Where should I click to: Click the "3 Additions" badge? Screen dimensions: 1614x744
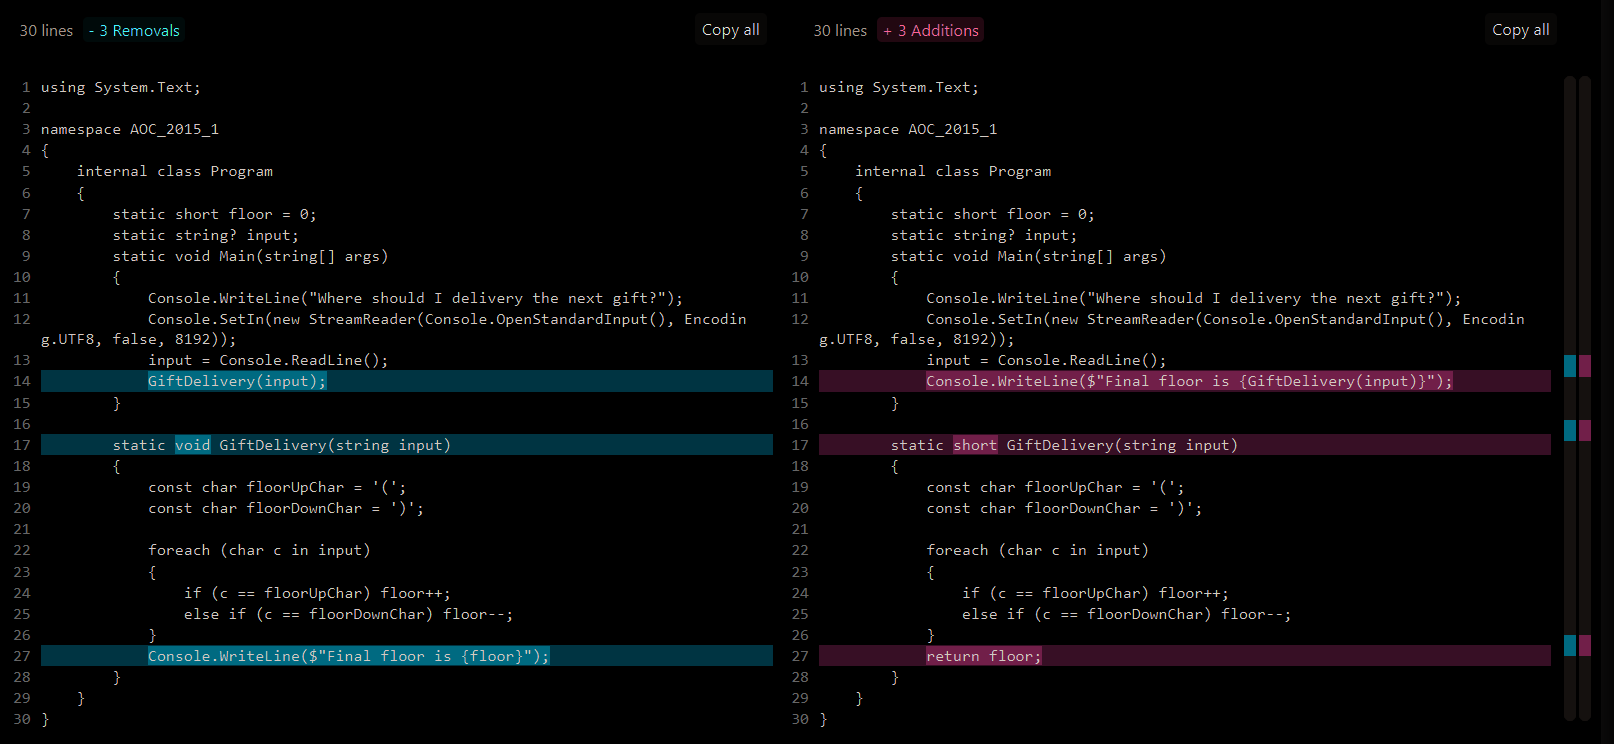tap(930, 31)
